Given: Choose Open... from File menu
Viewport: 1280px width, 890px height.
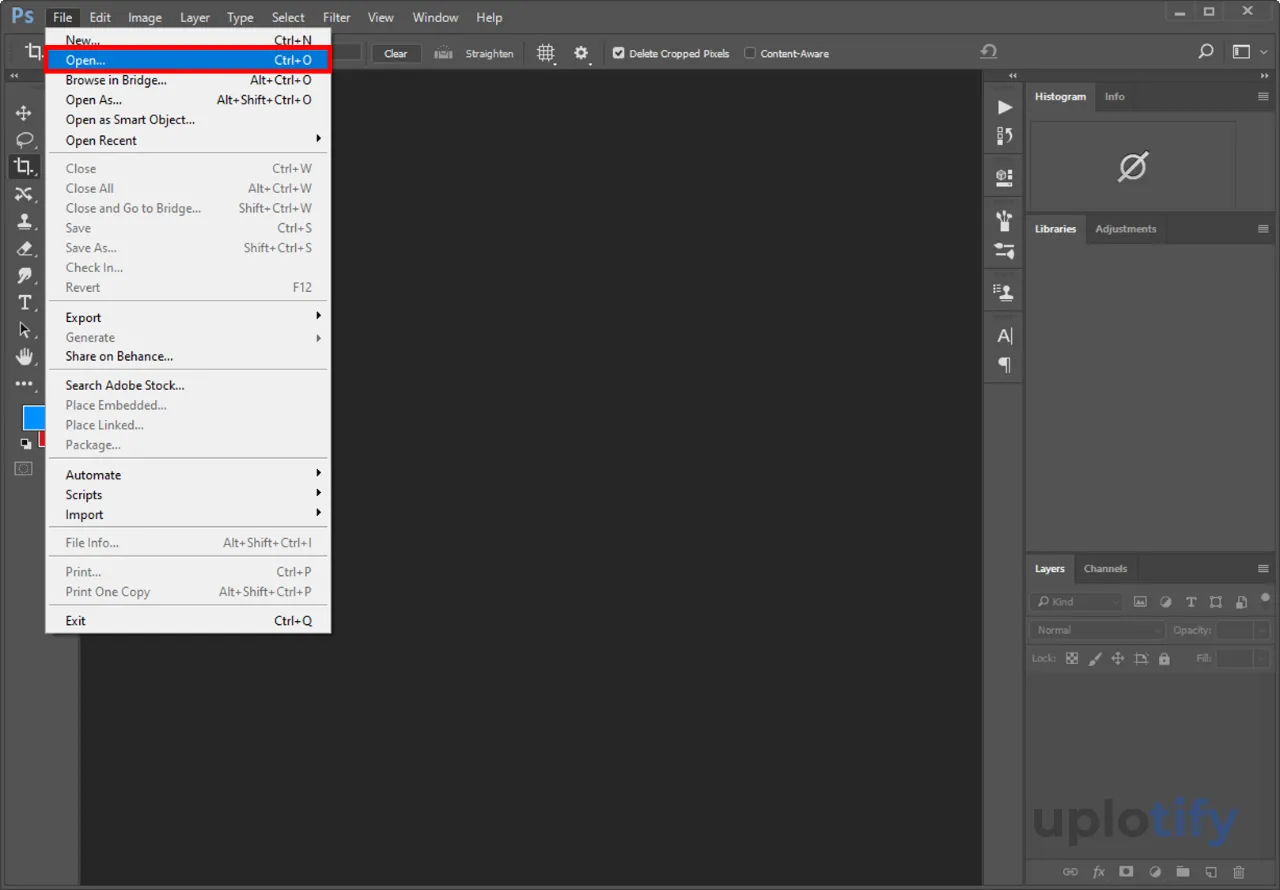Looking at the screenshot, I should click(188, 60).
